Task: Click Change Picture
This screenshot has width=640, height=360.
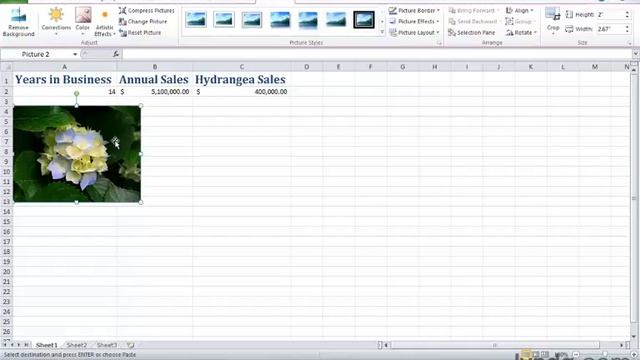Action: pyautogui.click(x=143, y=22)
